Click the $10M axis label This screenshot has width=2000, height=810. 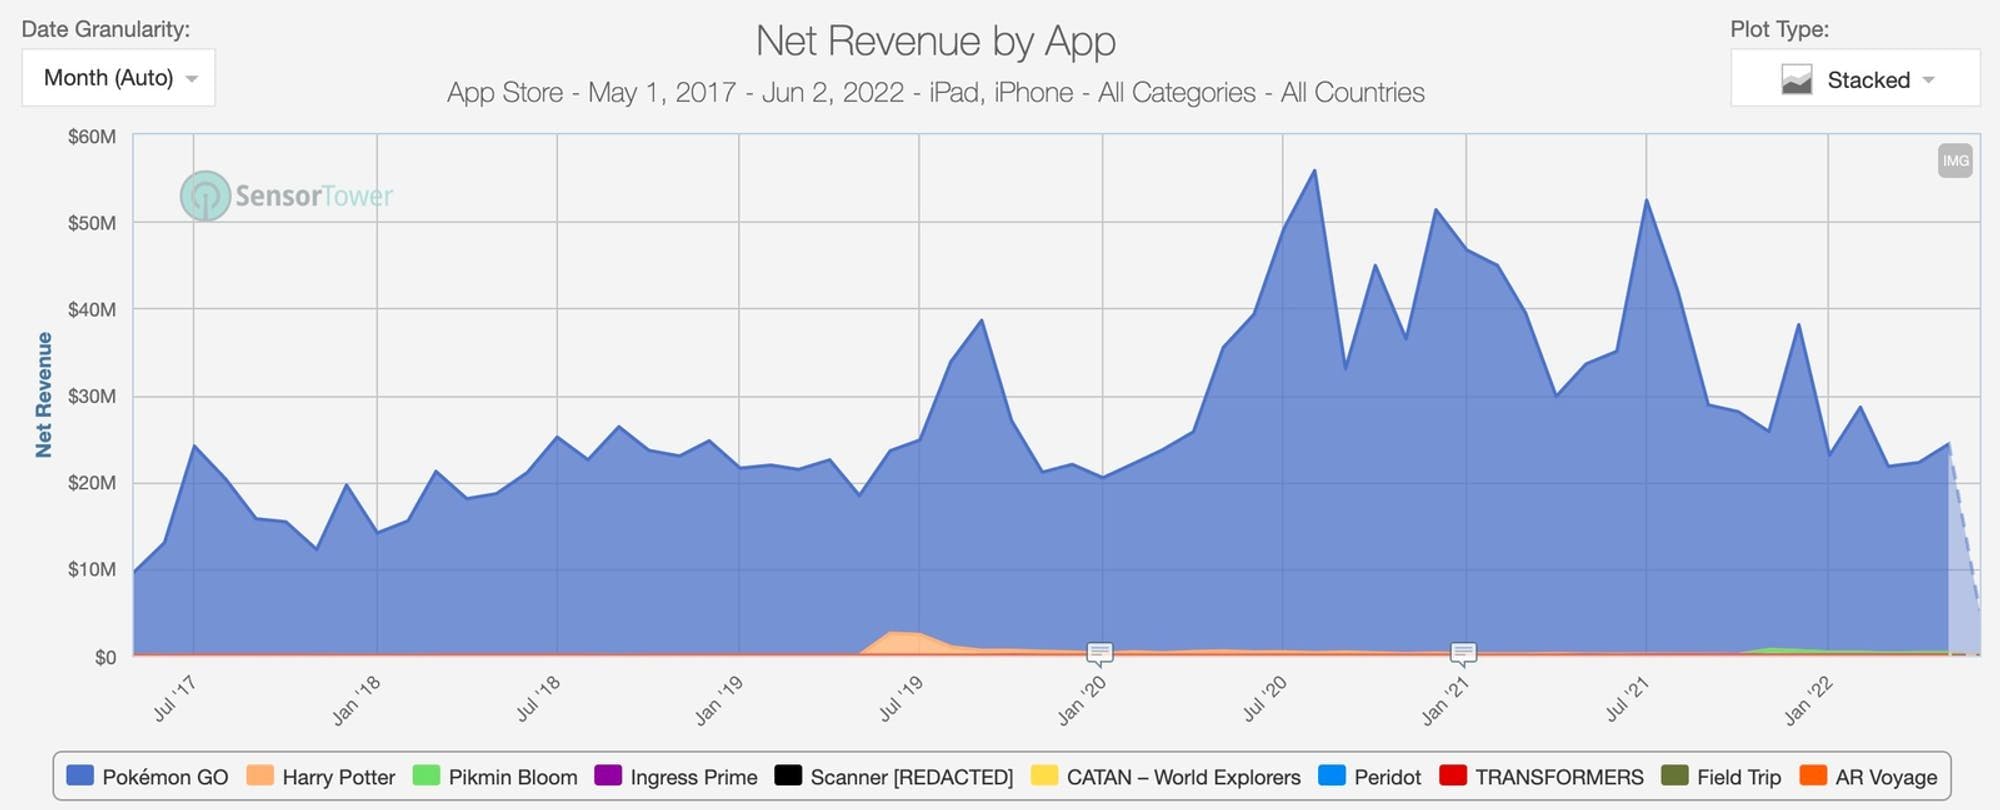(x=92, y=569)
